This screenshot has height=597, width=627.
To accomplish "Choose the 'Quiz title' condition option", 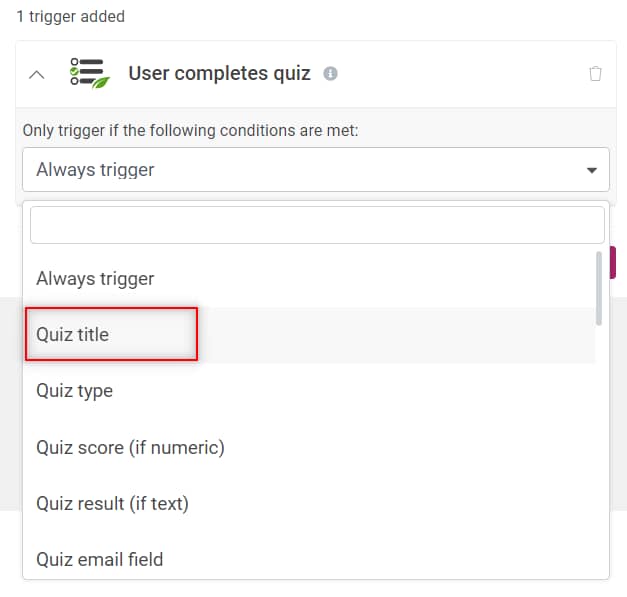I will pos(73,335).
